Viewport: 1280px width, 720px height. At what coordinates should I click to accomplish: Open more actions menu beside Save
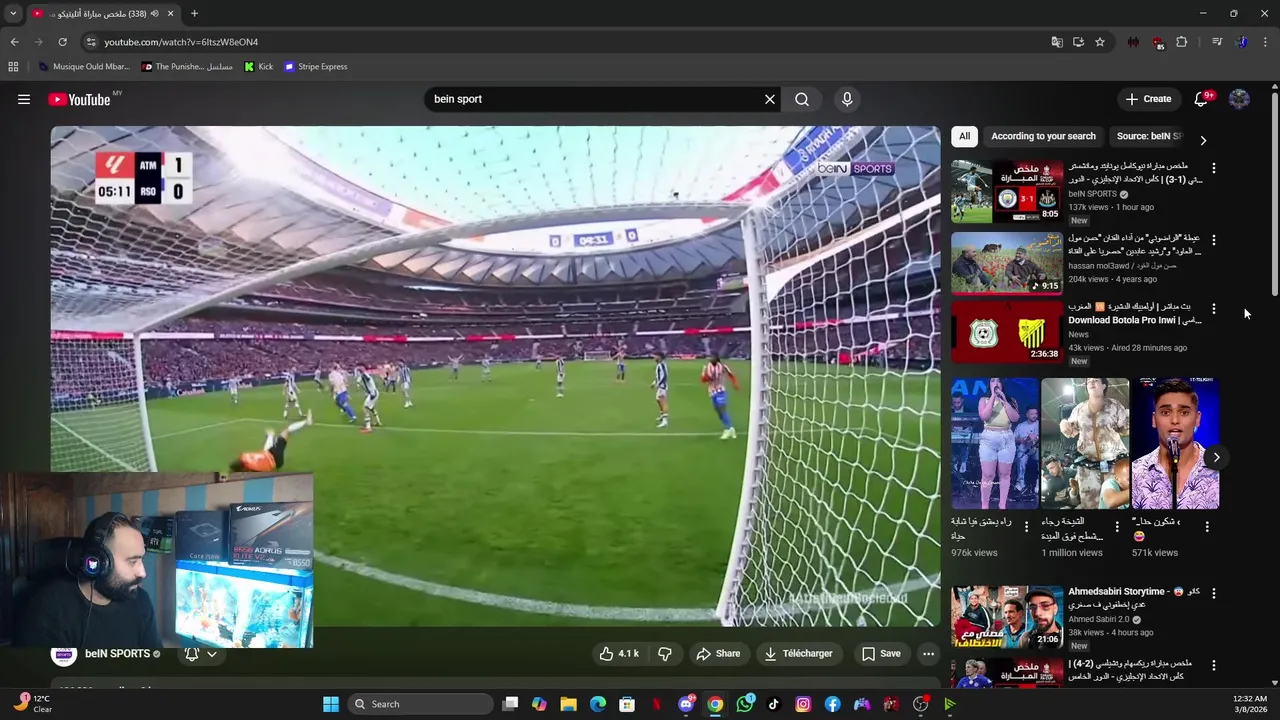pos(928,654)
